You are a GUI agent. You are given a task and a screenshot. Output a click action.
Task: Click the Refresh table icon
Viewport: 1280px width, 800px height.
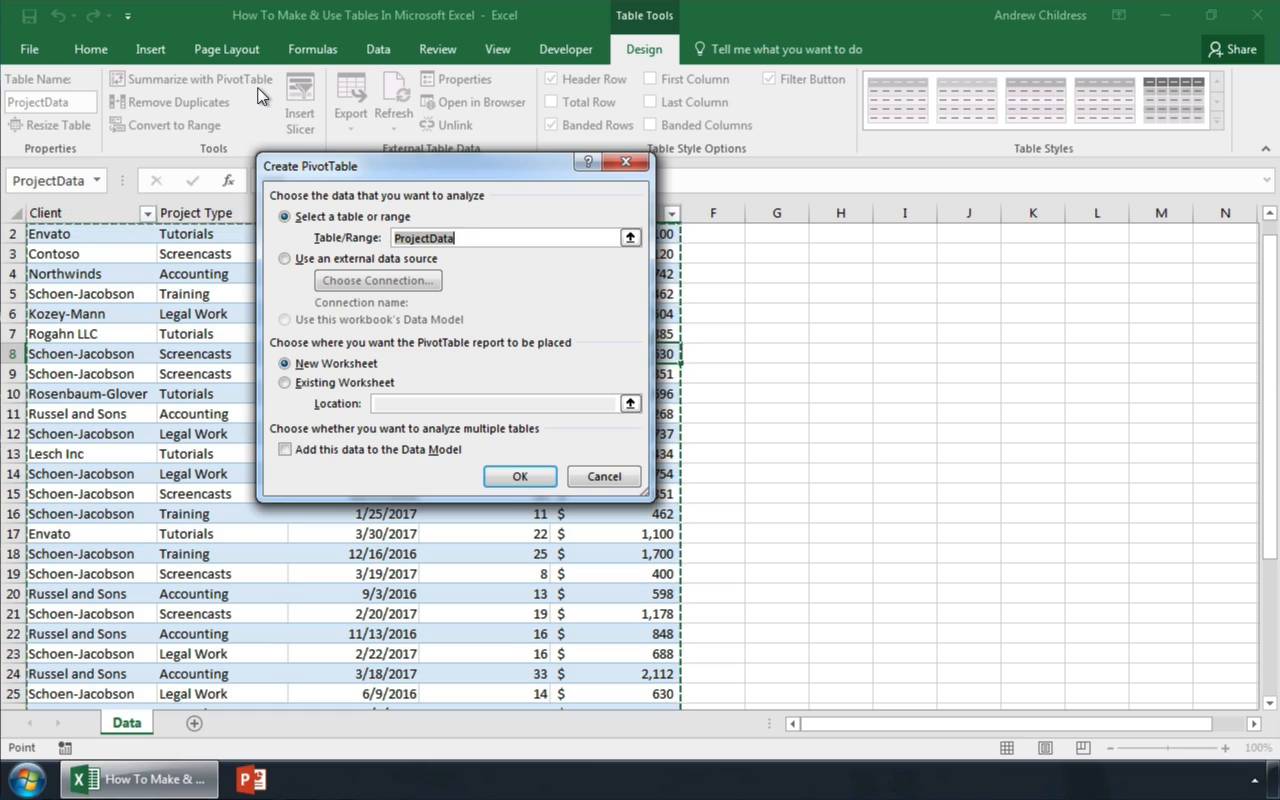coord(393,87)
